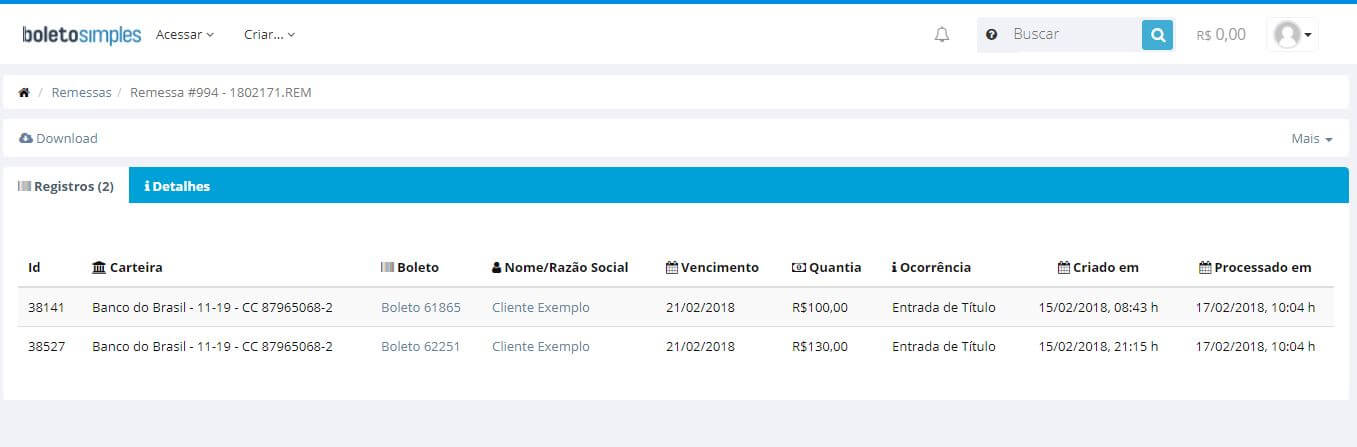Image resolution: width=1357 pixels, height=447 pixels.
Task: Click the Vencimento column header text
Action: click(720, 268)
